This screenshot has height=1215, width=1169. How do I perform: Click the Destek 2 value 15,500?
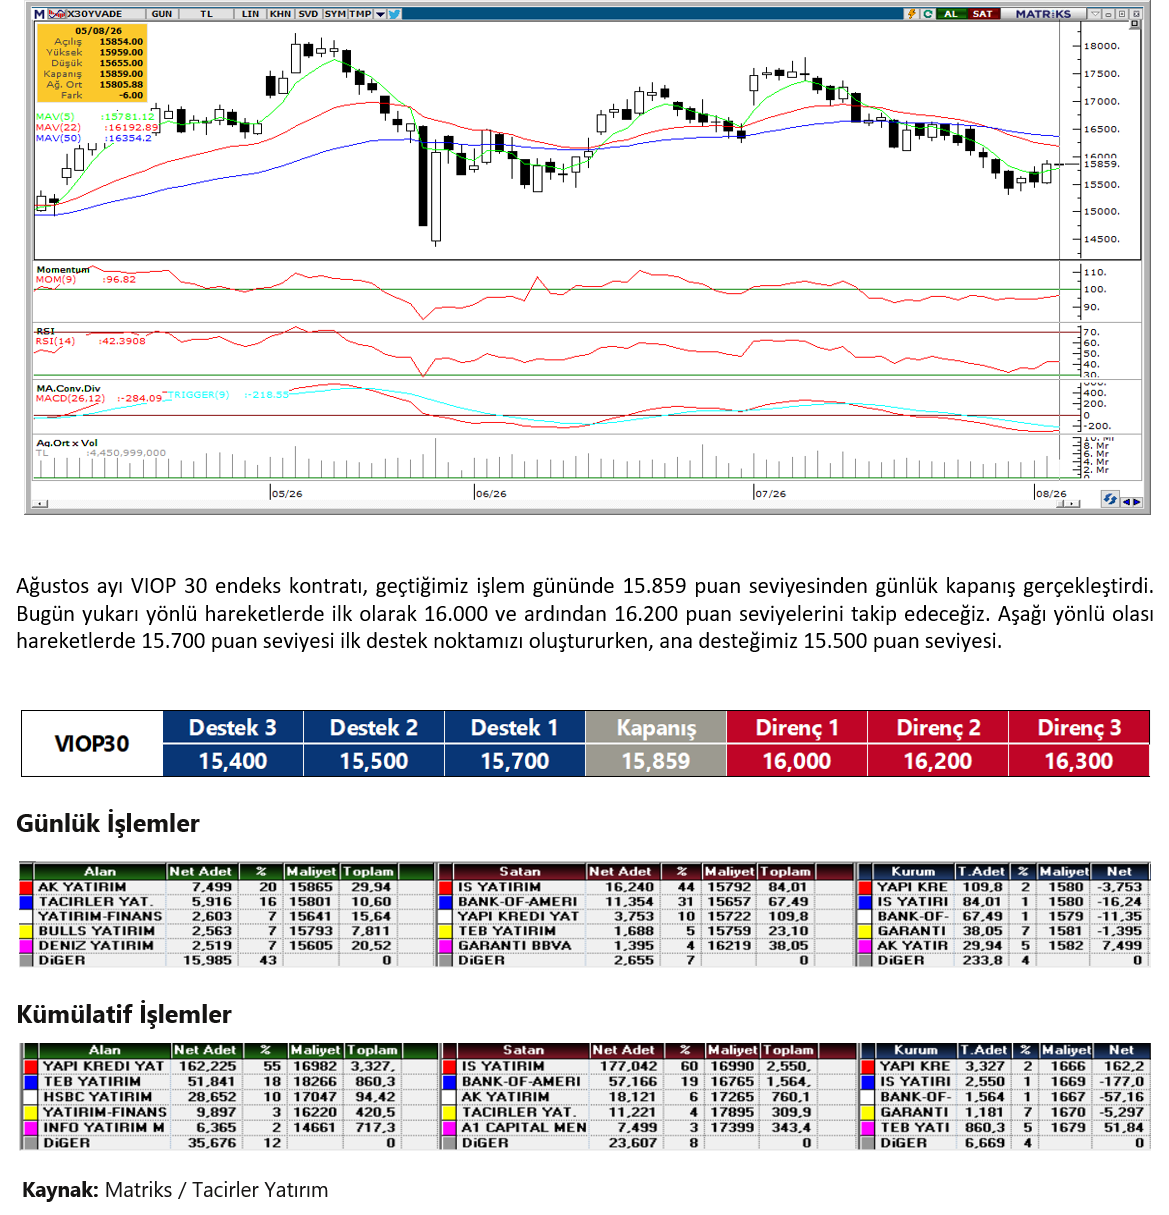pos(374,761)
